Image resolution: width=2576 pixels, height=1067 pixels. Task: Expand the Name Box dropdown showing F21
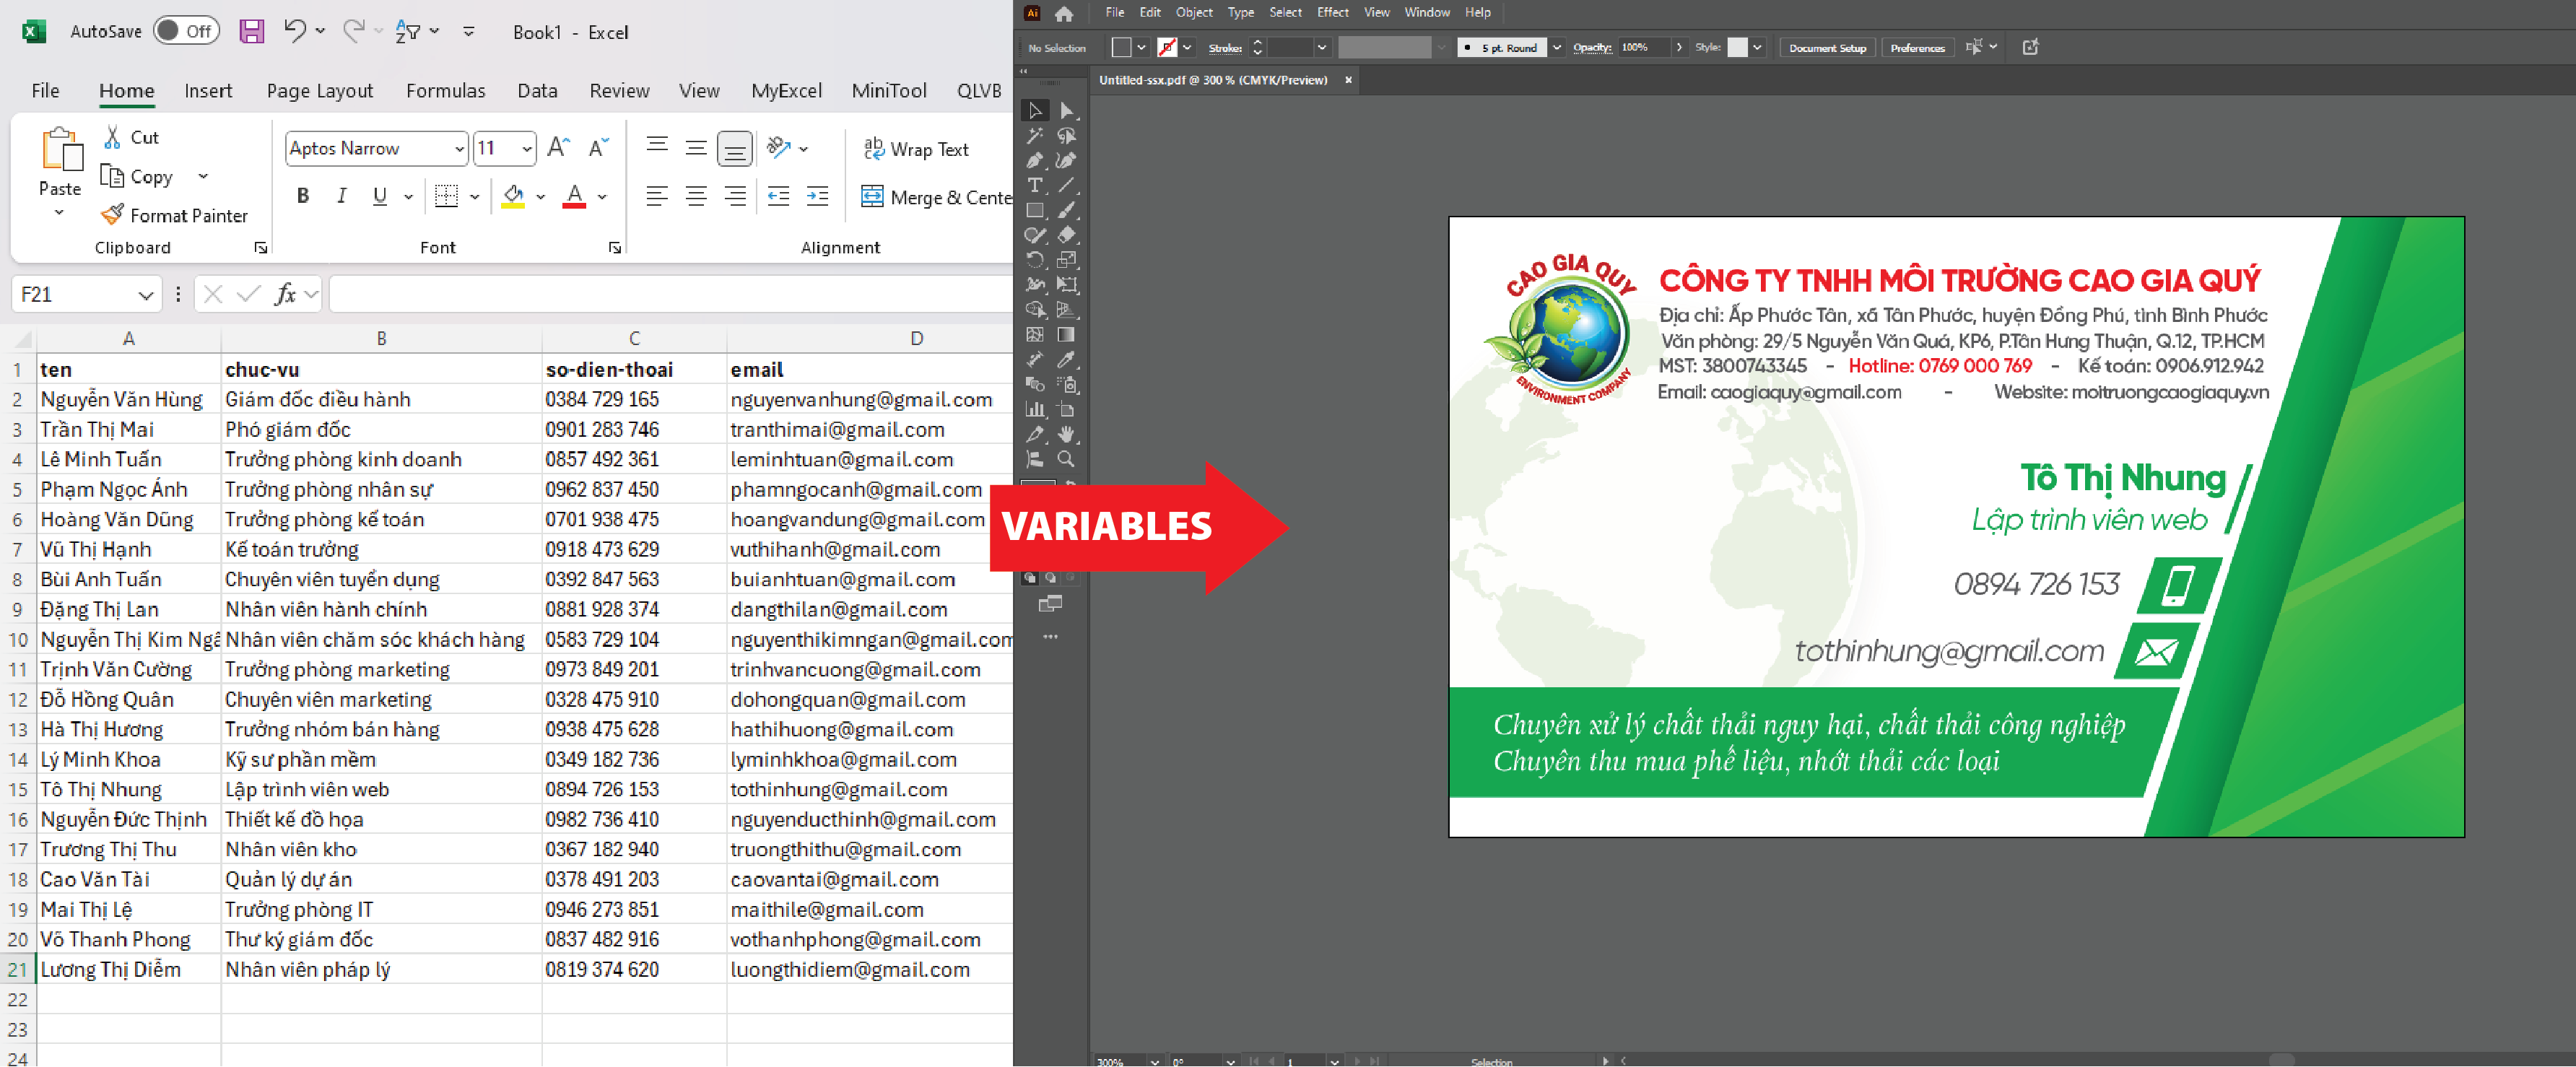[x=146, y=295]
